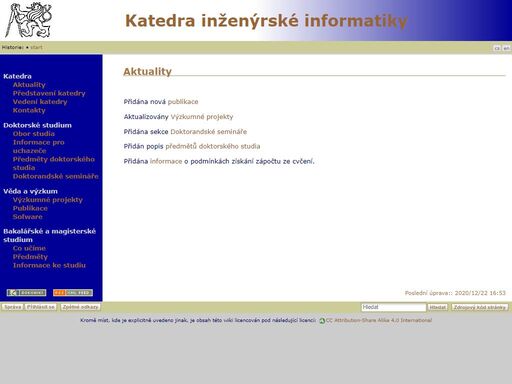Go to Vedení katedry page

pyautogui.click(x=40, y=102)
